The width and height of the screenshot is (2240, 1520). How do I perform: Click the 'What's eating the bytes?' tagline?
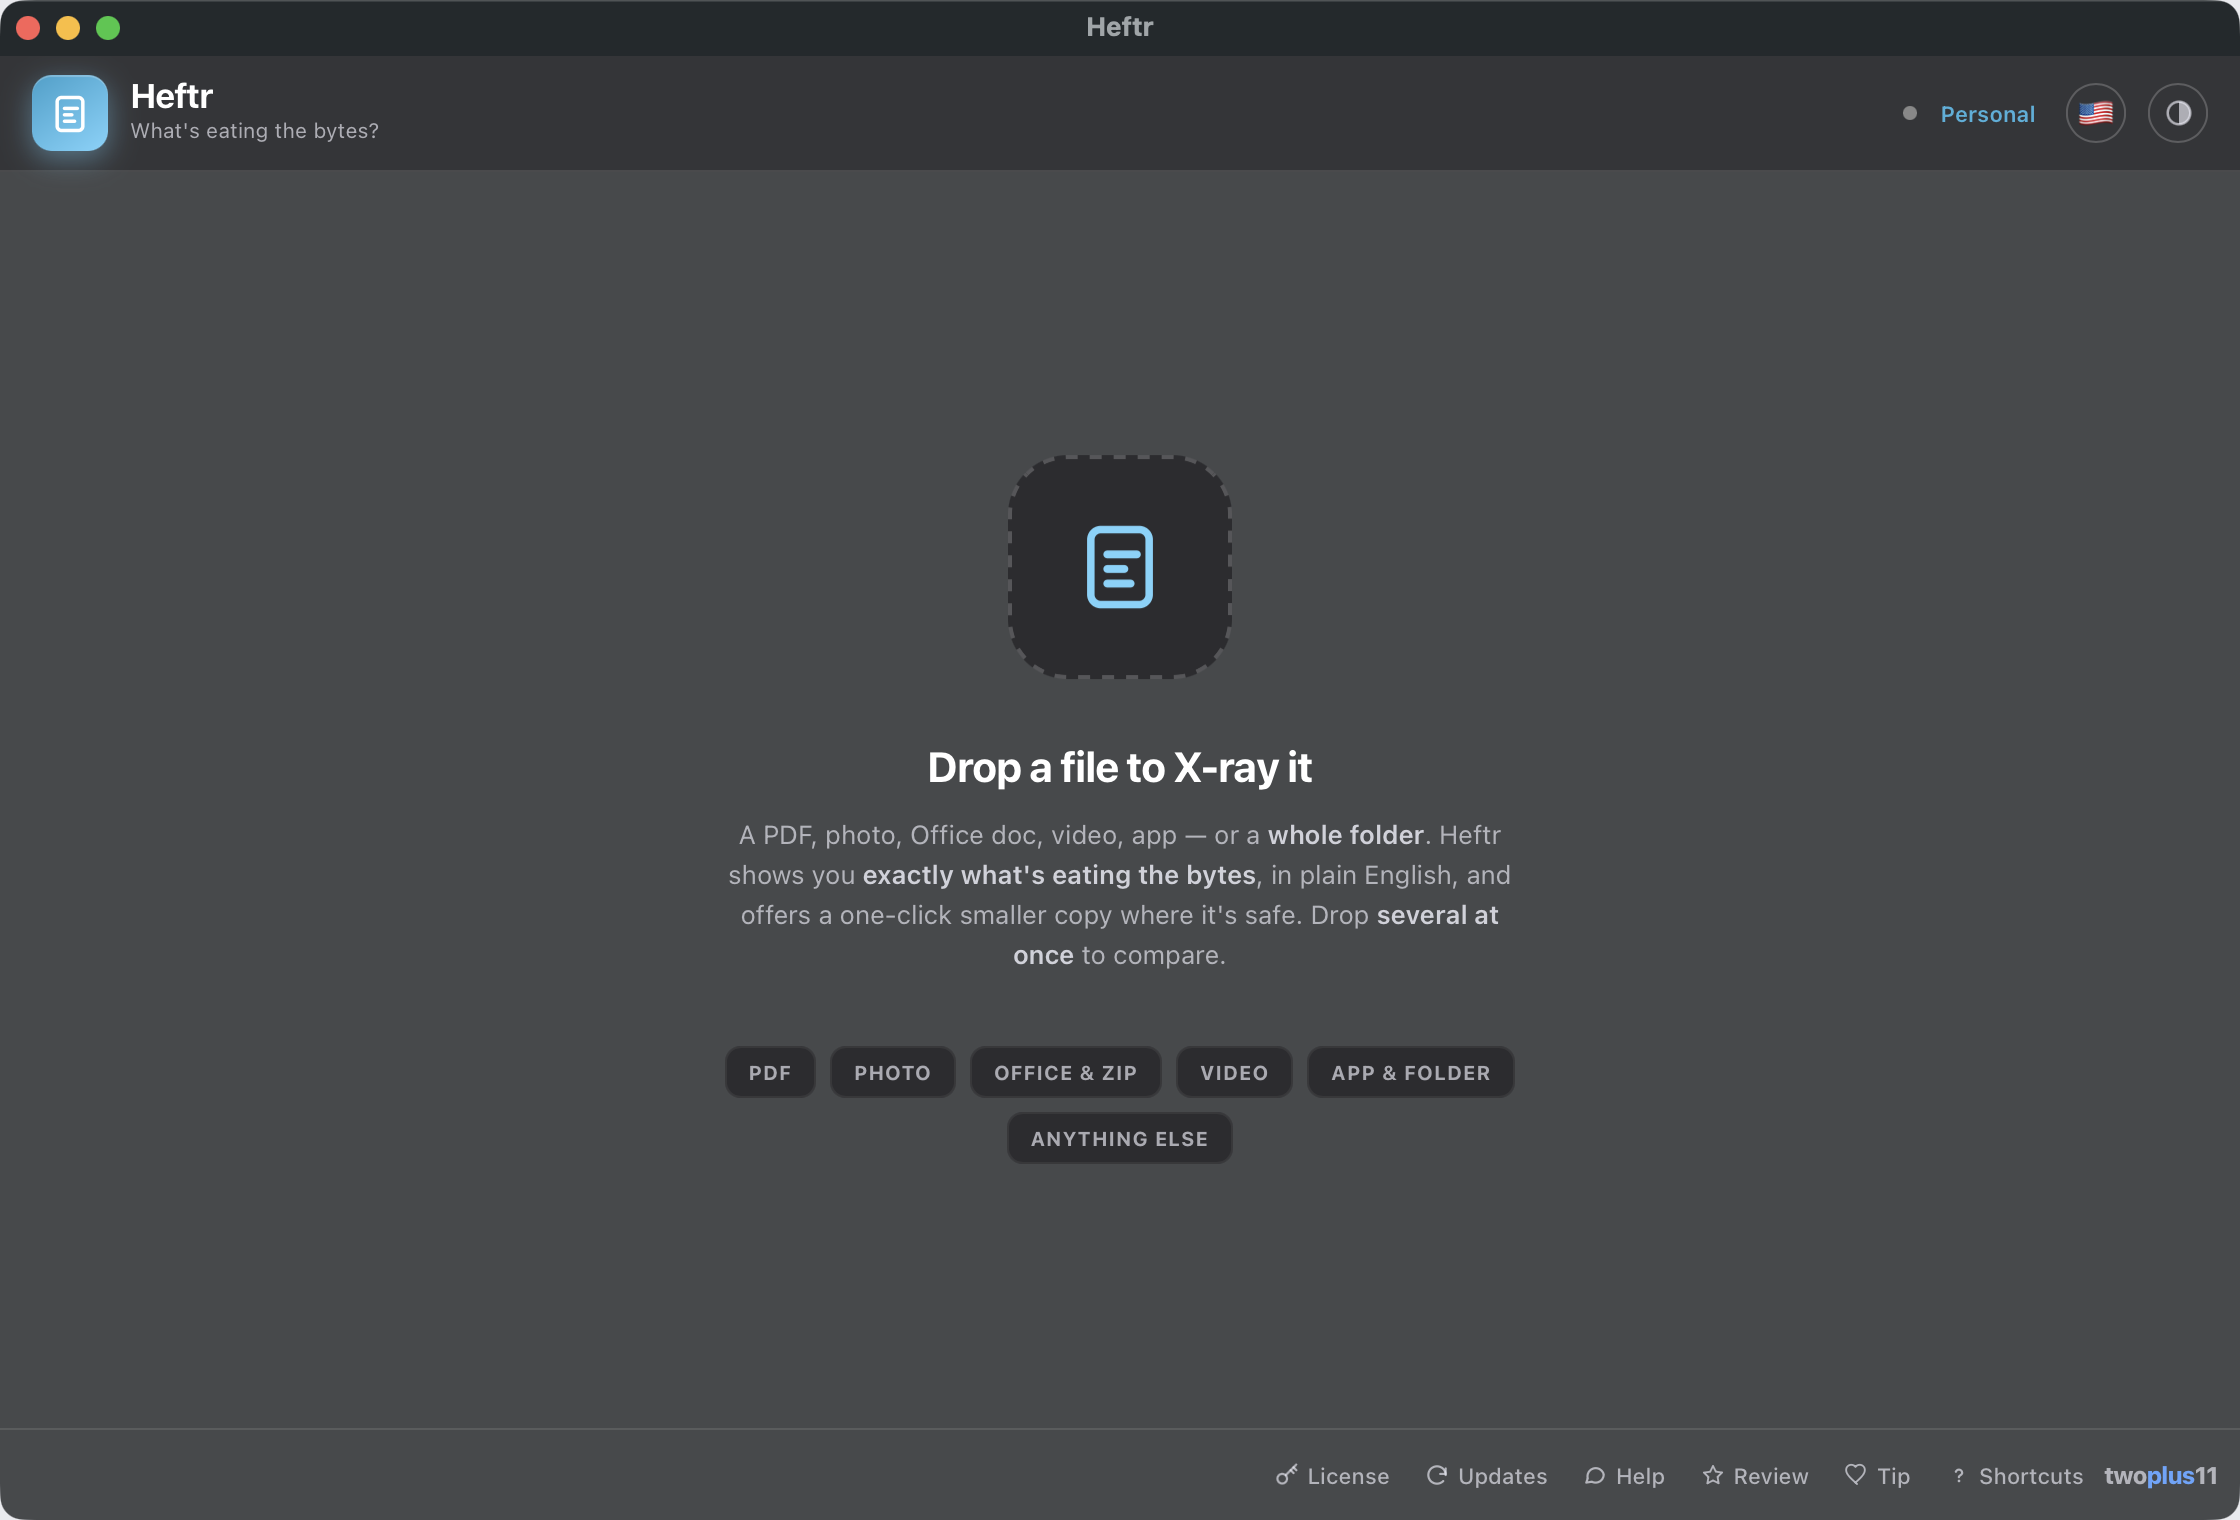coord(254,131)
